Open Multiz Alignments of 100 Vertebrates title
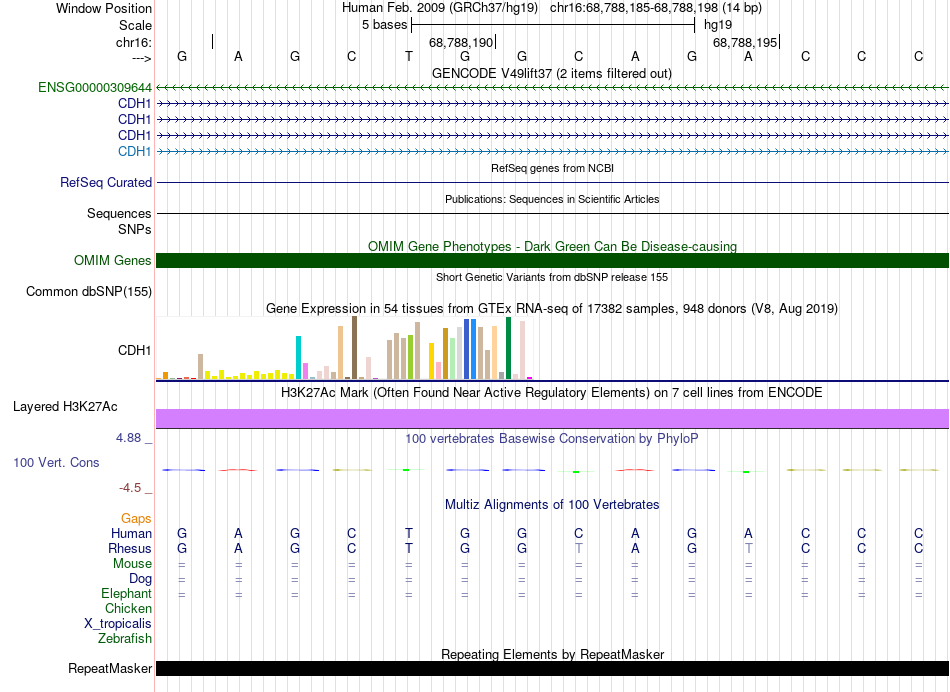950x692 pixels. point(552,505)
